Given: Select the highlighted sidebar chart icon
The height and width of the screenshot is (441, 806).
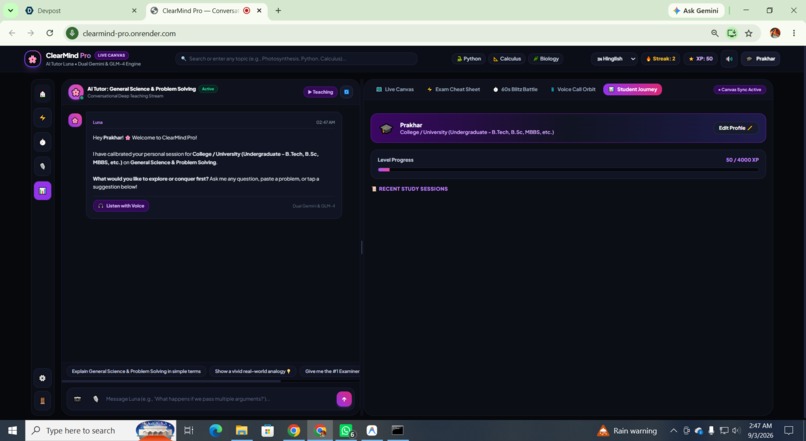Looking at the screenshot, I should [43, 191].
